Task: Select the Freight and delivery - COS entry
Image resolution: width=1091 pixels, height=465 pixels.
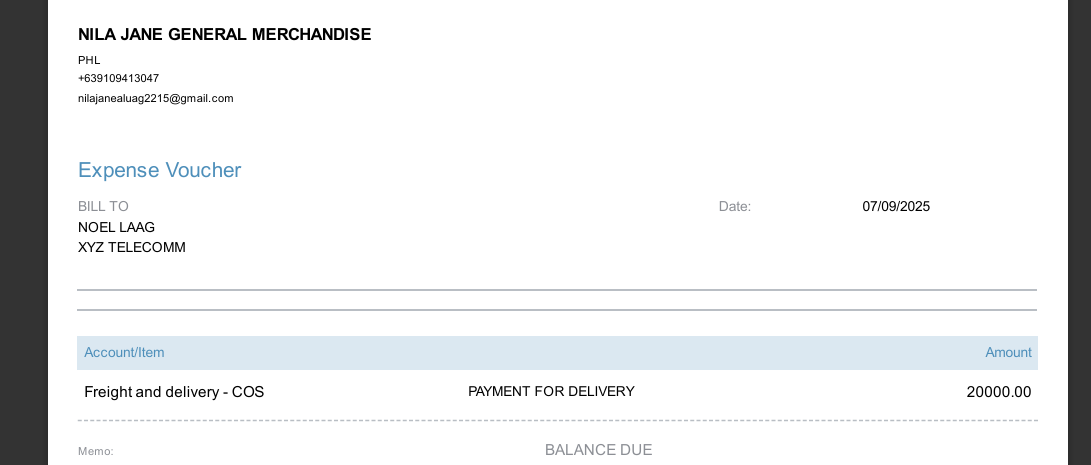Action: click(174, 392)
